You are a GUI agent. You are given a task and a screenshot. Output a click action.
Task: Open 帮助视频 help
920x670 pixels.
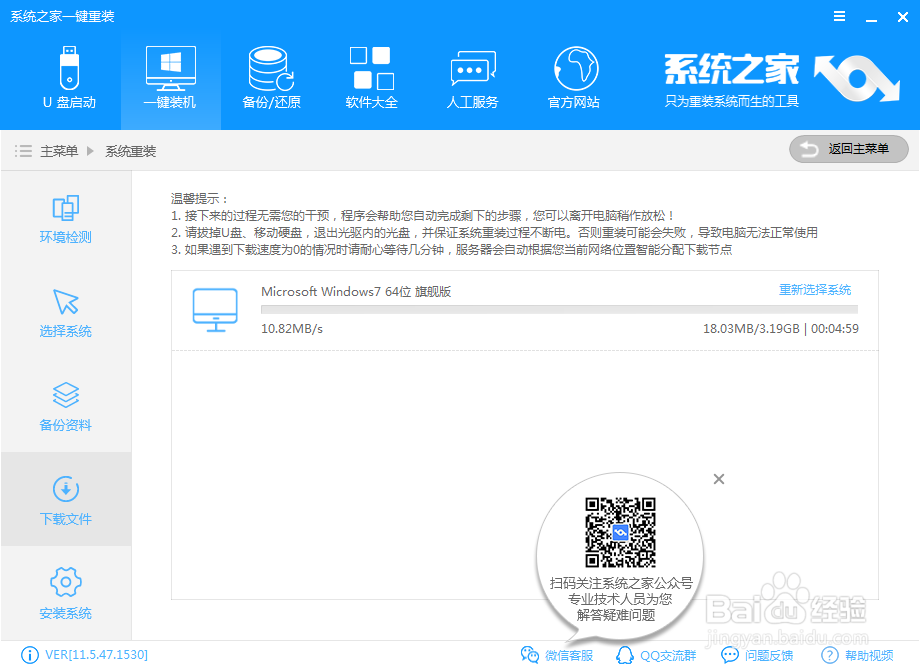857,655
